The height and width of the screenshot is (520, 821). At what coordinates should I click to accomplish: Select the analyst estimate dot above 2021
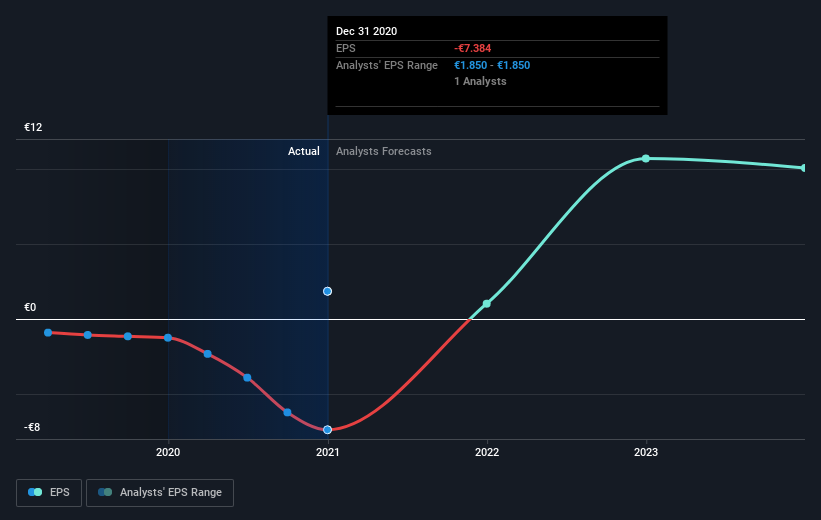[327, 291]
